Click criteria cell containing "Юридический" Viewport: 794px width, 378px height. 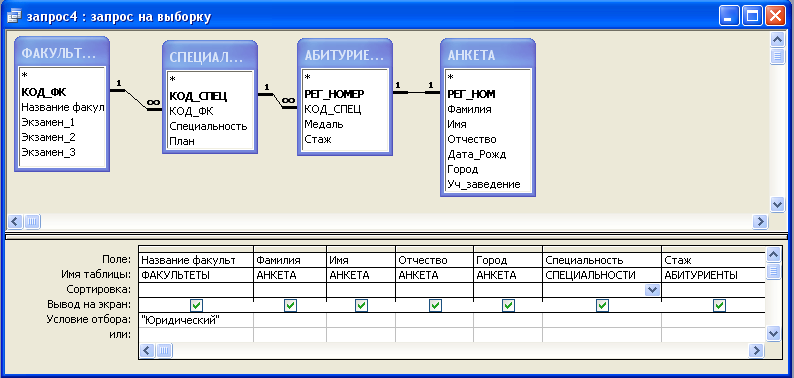[x=196, y=320]
